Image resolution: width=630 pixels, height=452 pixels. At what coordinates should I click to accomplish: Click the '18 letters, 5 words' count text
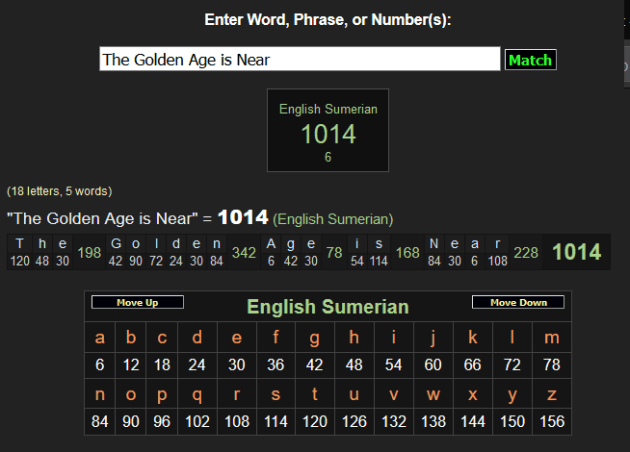pos(59,191)
